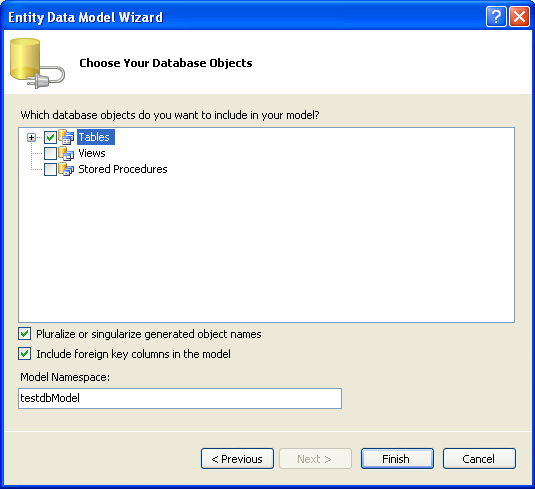The width and height of the screenshot is (535, 489).
Task: Click the database plug wizard icon
Action: (37, 63)
